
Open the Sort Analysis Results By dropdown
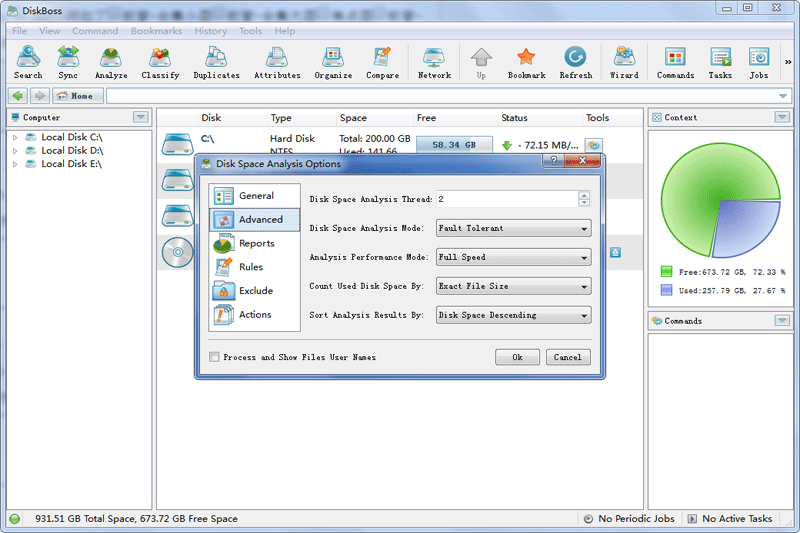pyautogui.click(x=513, y=315)
